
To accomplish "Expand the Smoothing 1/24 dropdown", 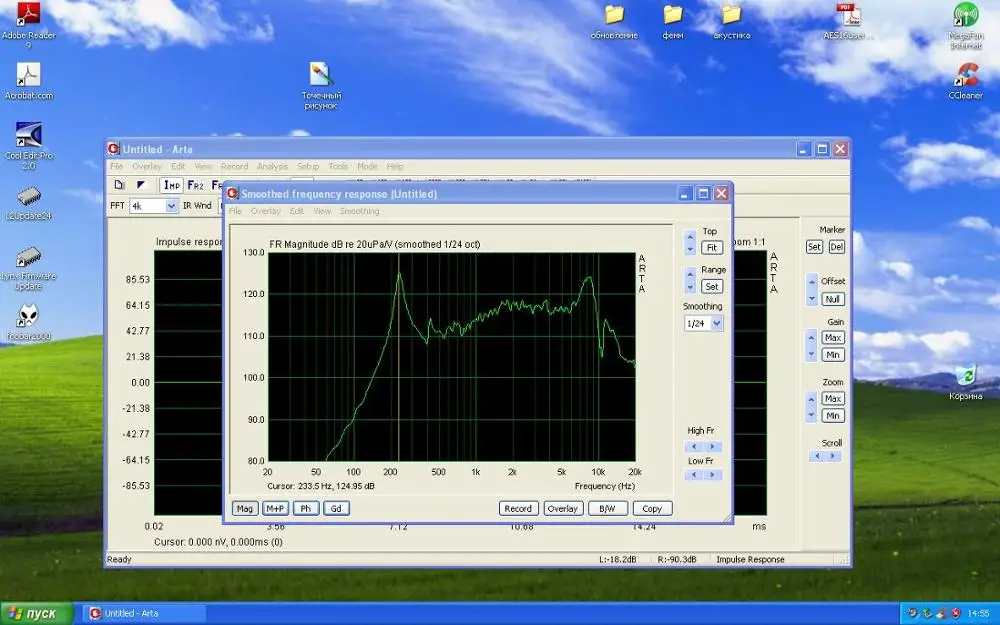I will [717, 324].
